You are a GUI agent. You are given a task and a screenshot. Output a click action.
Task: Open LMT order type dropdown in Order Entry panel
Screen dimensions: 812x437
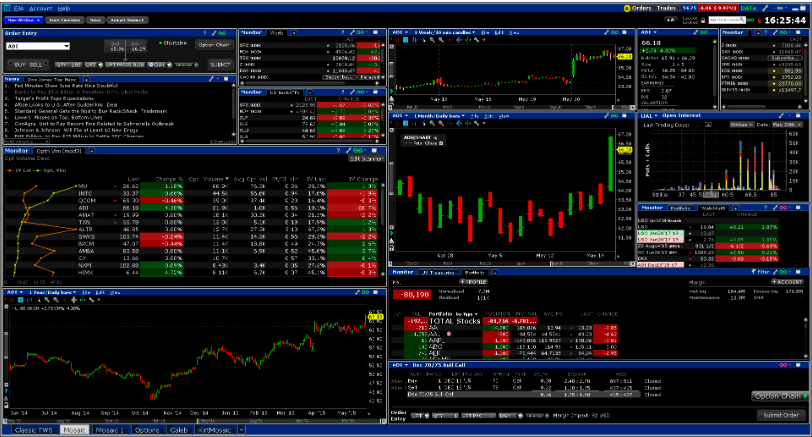pos(94,65)
